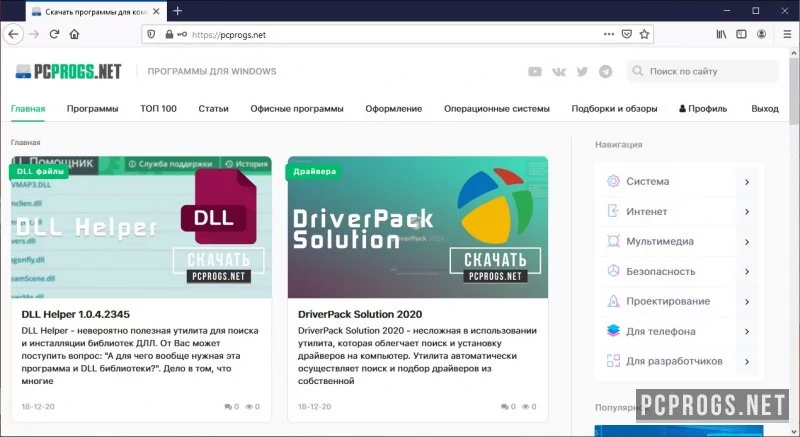Viewport: 800px width, 437px height.
Task: Open the browser home page icon
Action: pos(74,34)
